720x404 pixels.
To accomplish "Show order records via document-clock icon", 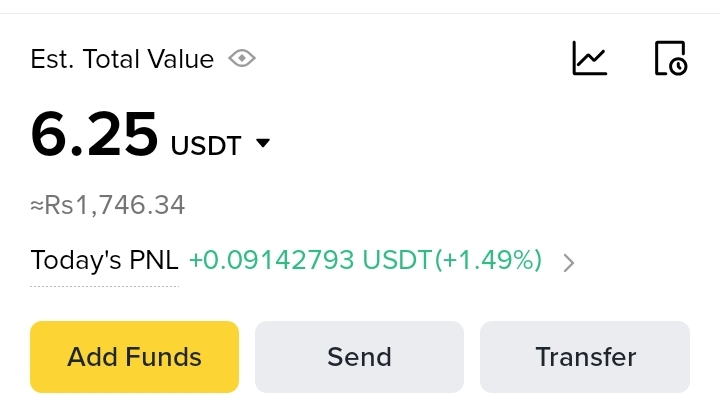I will coord(670,58).
